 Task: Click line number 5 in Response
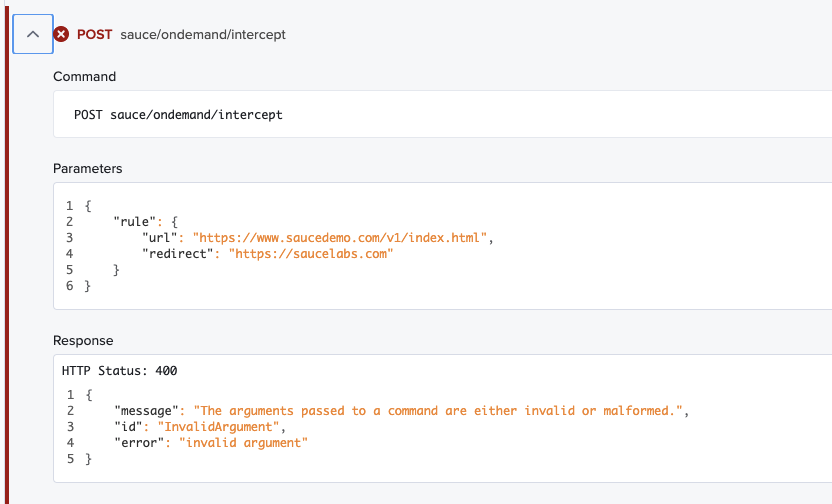70,459
